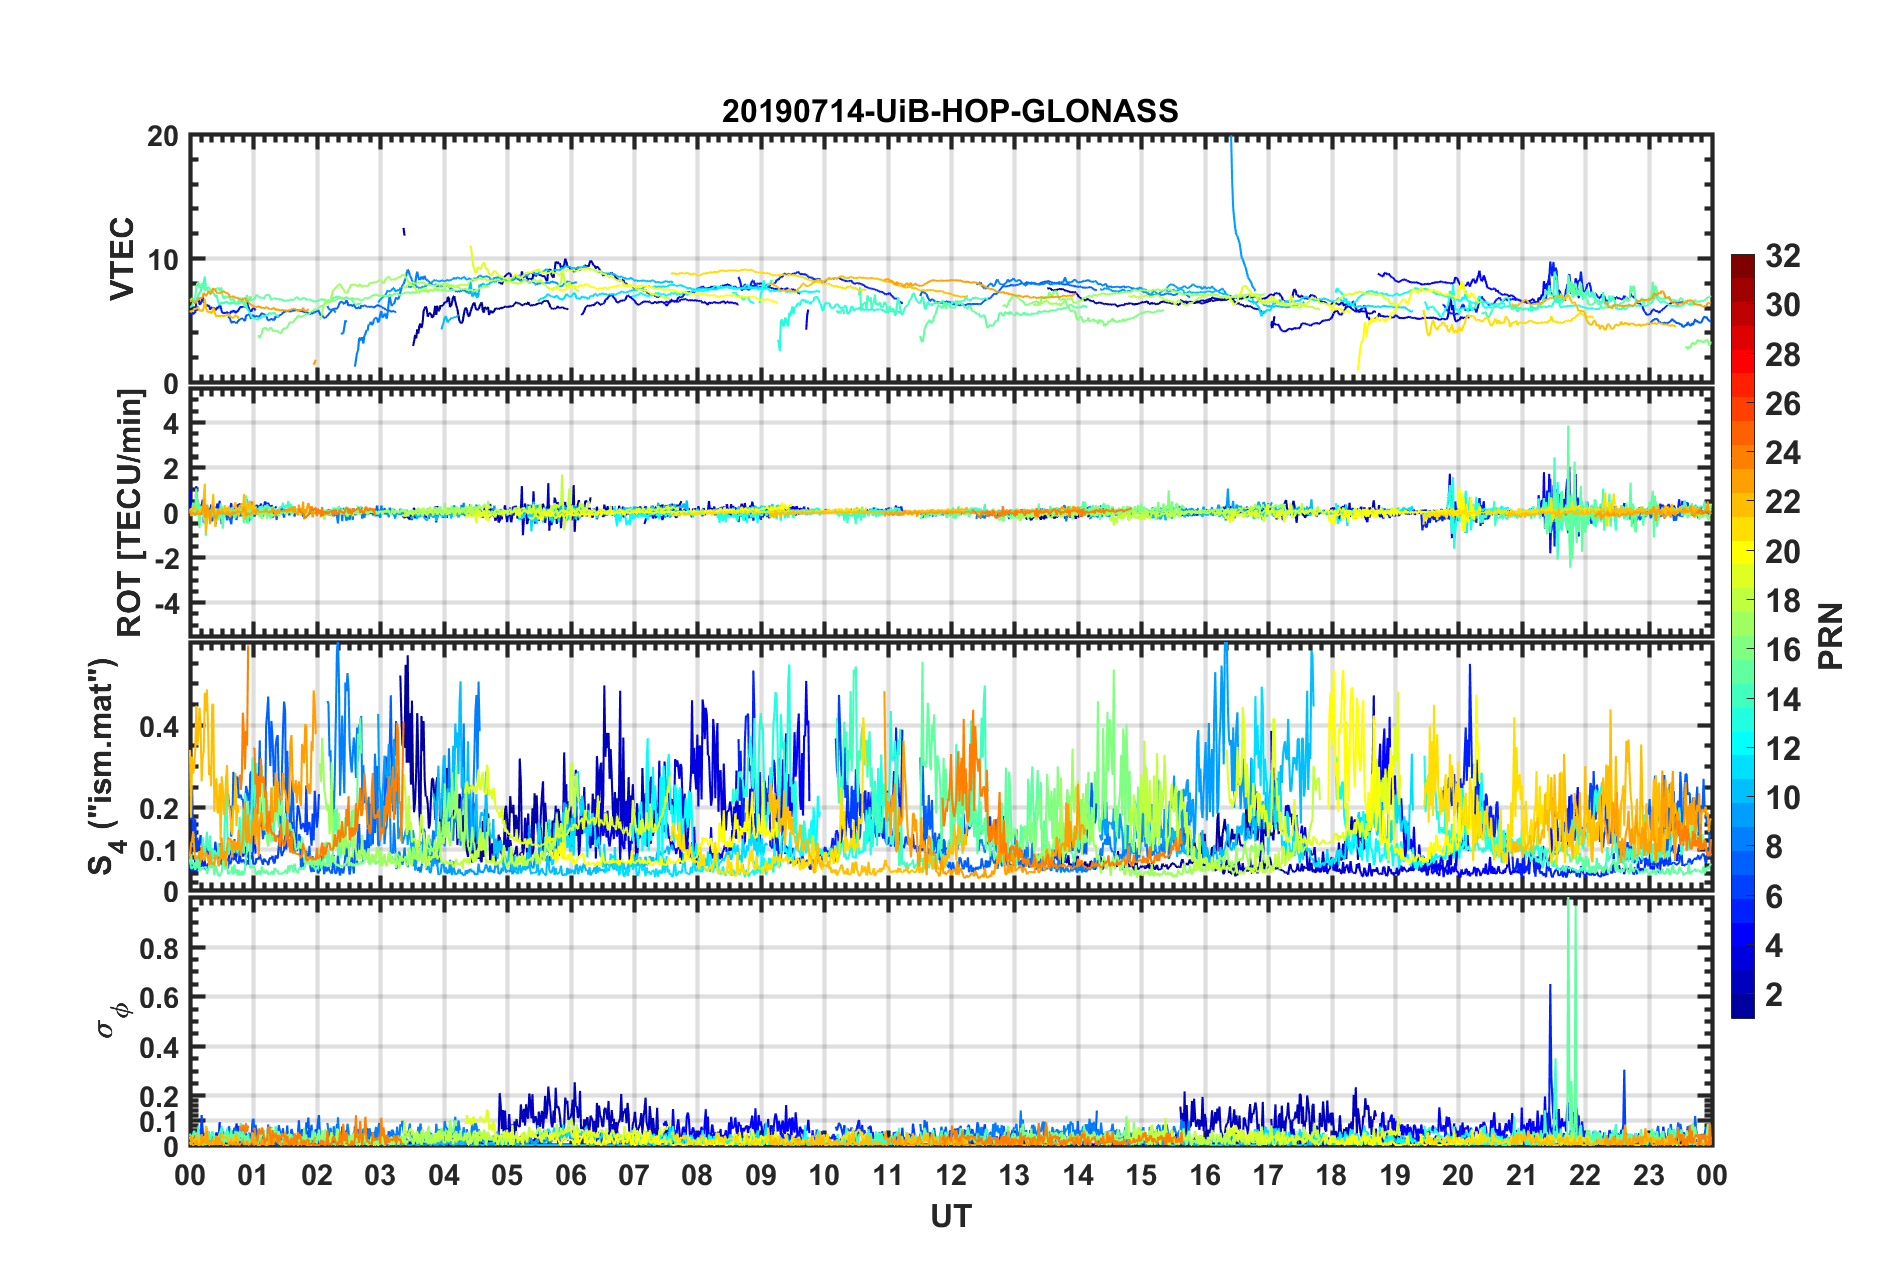Image resolution: width=1902 pixels, height=1272 pixels.
Task: Click the "PRN" colorbar label
Action: (x=1830, y=636)
